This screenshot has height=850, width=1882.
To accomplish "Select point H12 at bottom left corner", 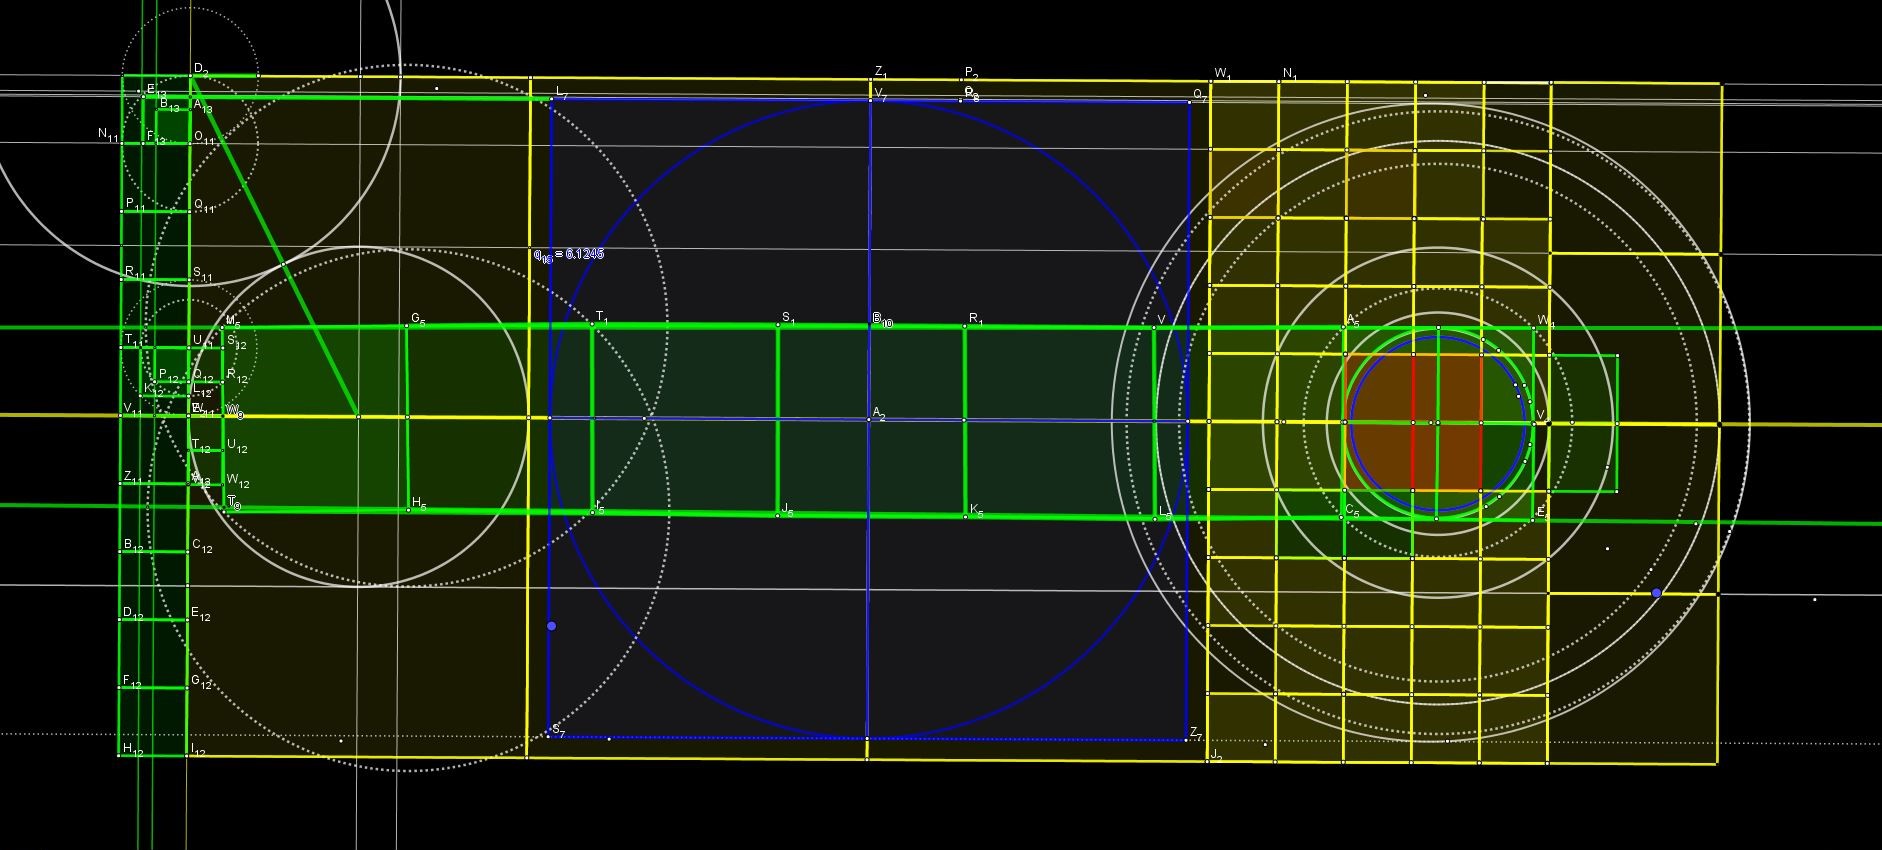I will 121,755.
